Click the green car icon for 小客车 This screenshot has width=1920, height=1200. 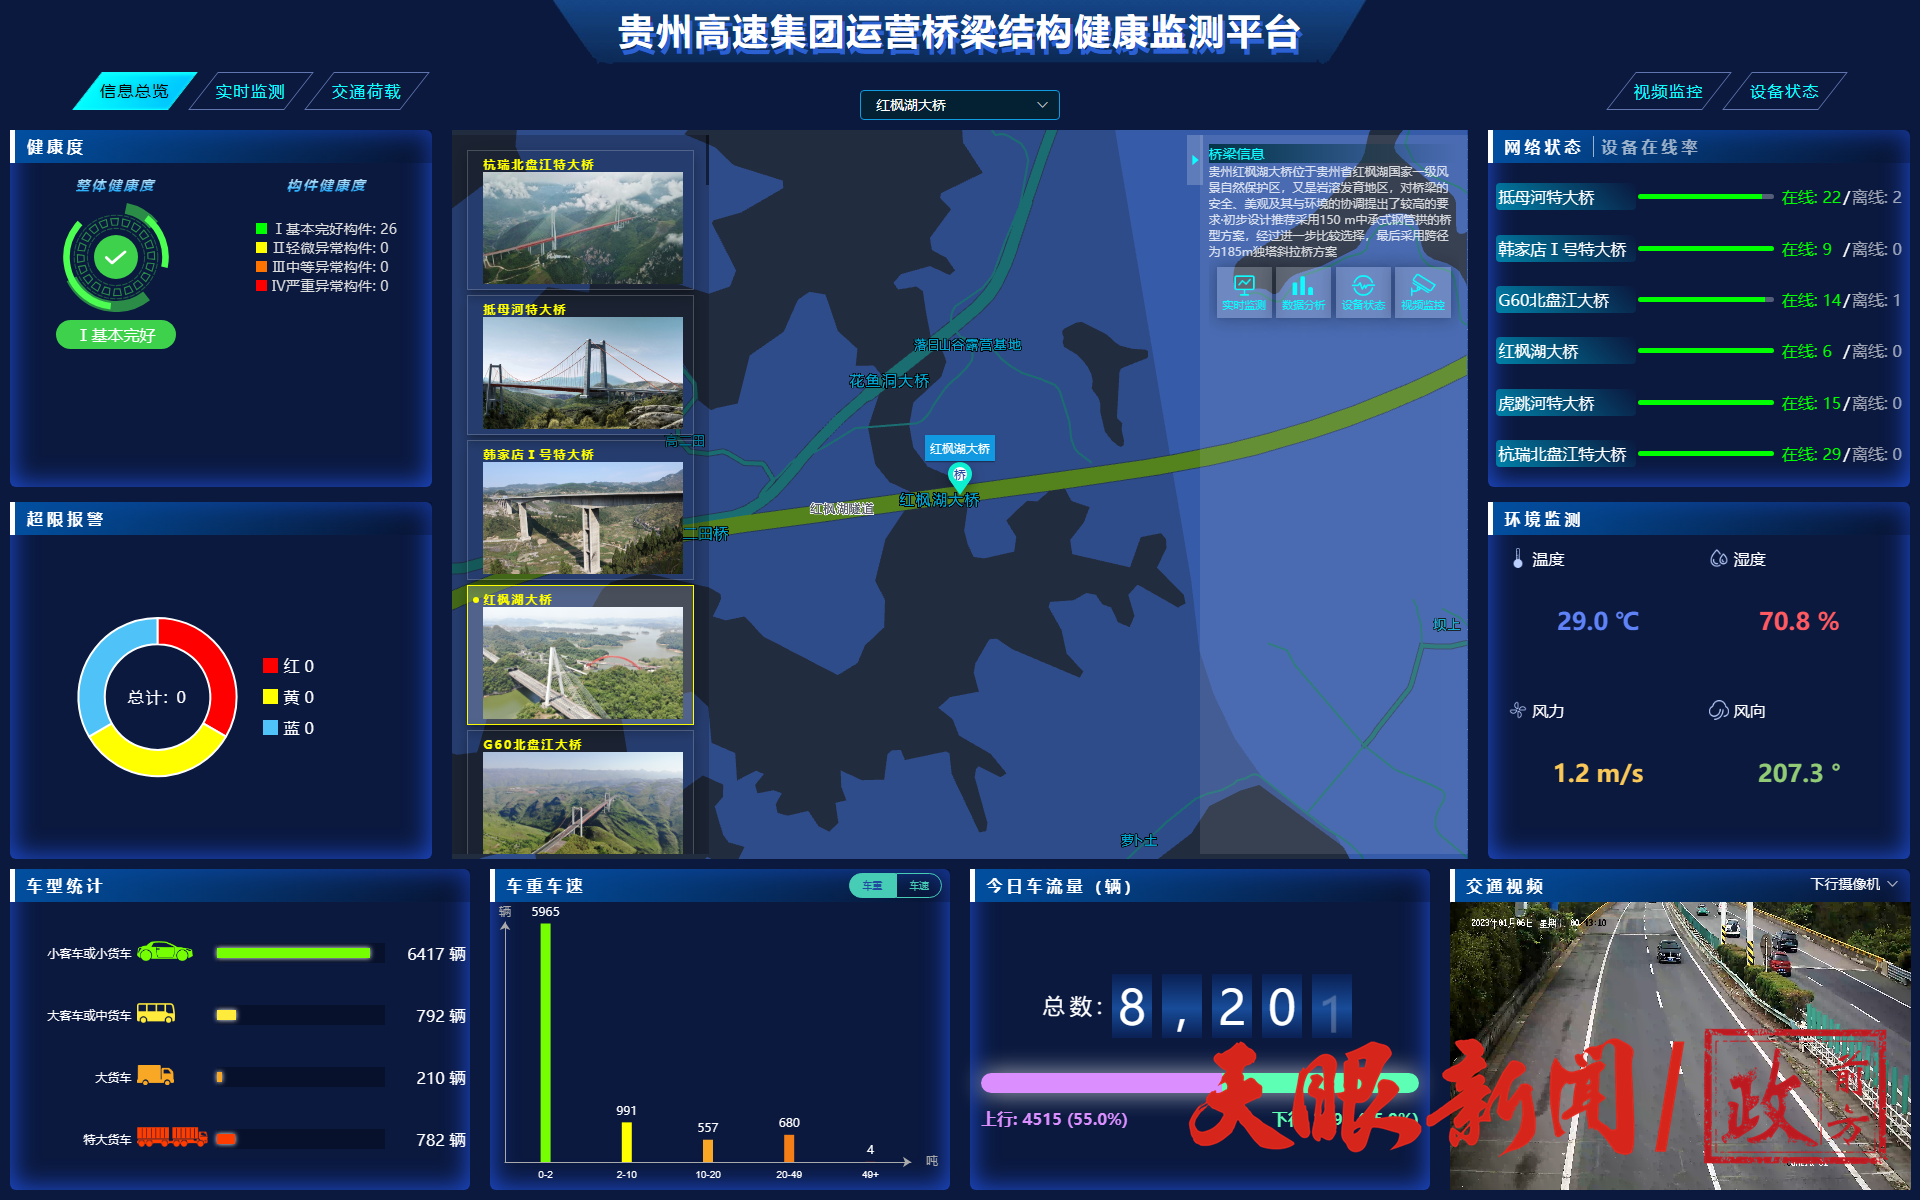pyautogui.click(x=165, y=952)
